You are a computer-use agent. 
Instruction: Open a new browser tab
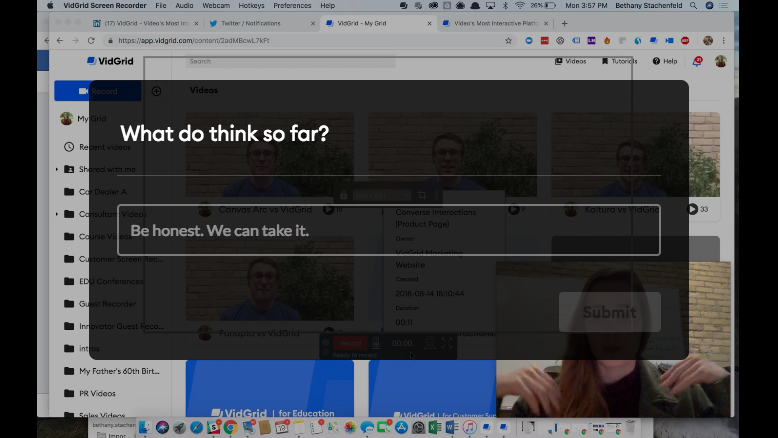tap(564, 23)
